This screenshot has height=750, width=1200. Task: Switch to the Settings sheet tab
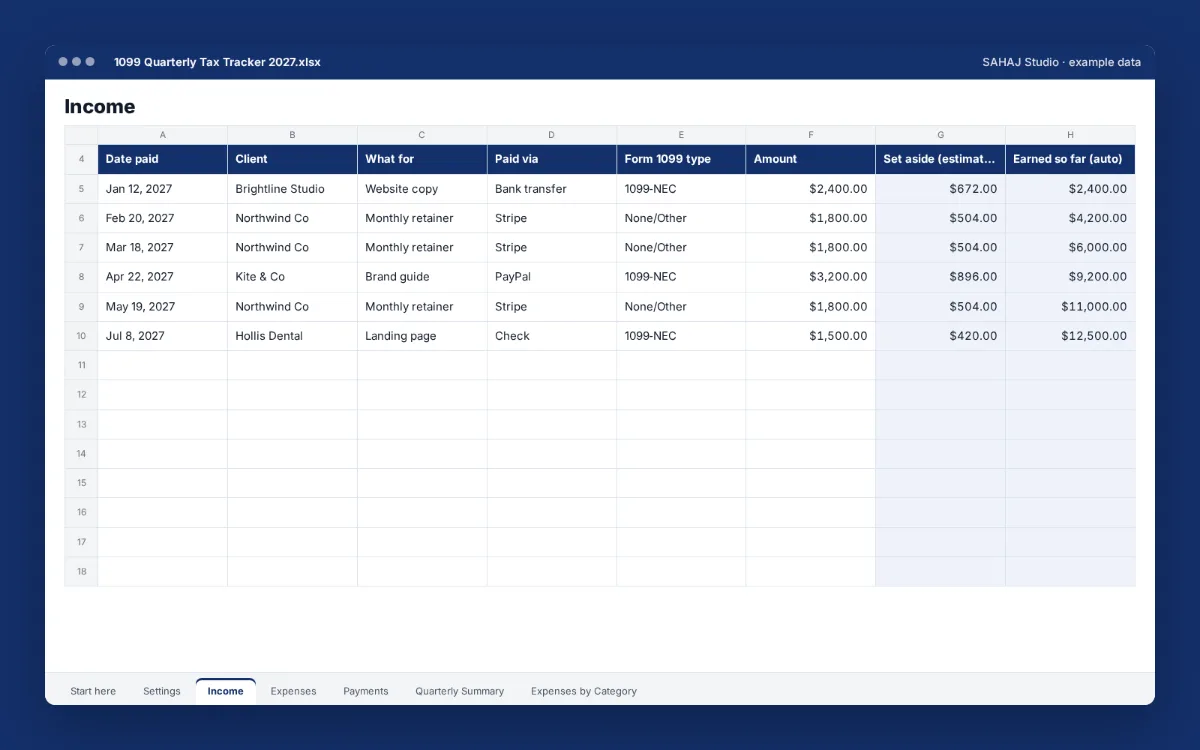click(162, 691)
